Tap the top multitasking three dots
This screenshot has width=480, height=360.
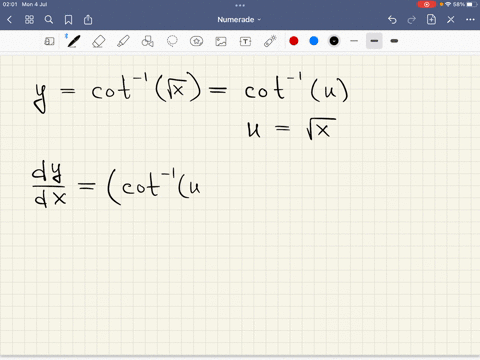coord(240,5)
